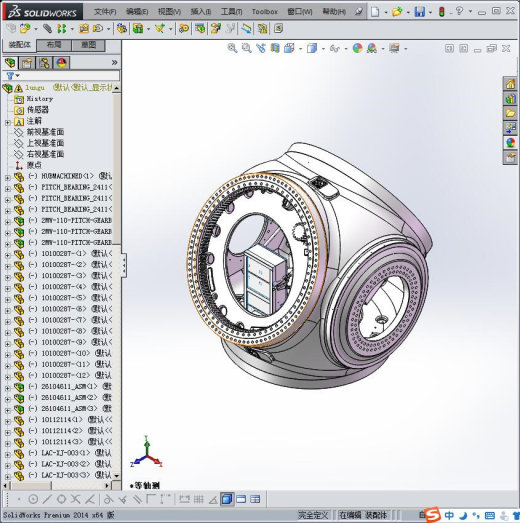Viewport: 520px width, 523px height.
Task: Select 原点 origin in feature tree
Action: tap(34, 165)
